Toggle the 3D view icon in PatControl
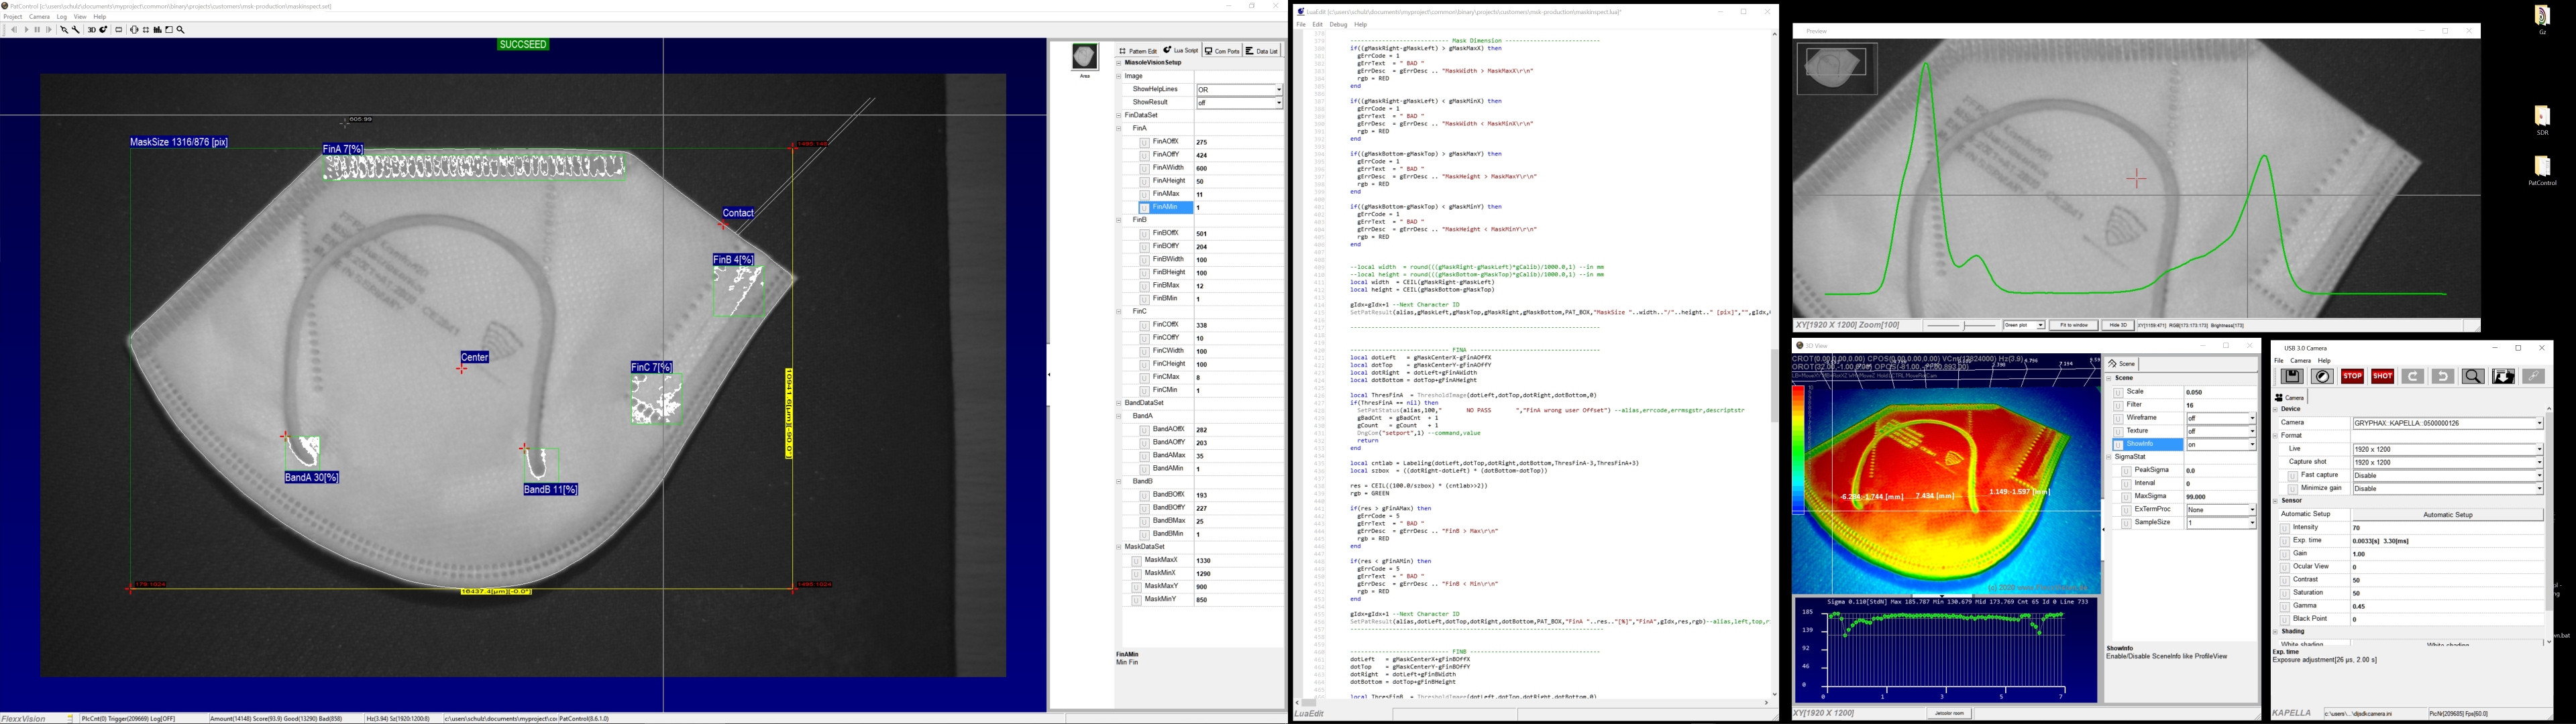 tap(91, 30)
